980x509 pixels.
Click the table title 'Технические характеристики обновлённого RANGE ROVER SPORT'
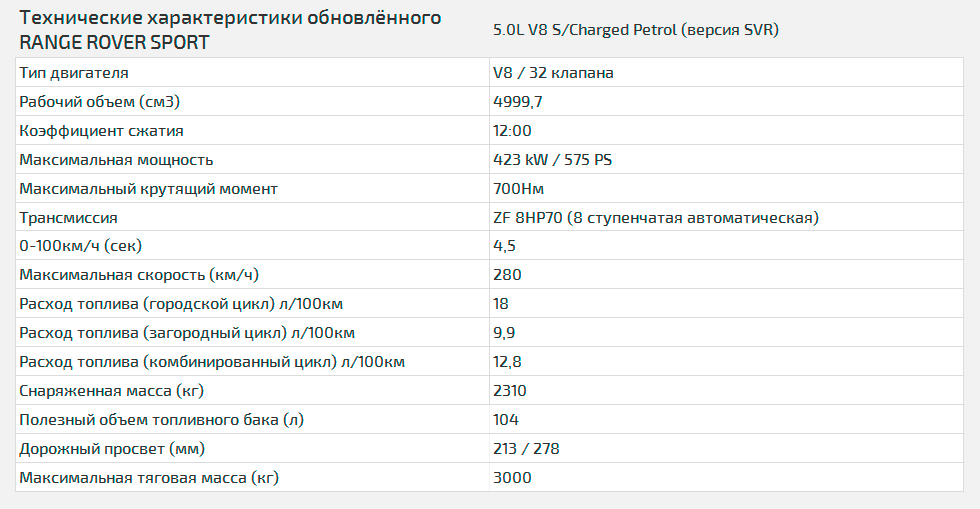coord(230,30)
